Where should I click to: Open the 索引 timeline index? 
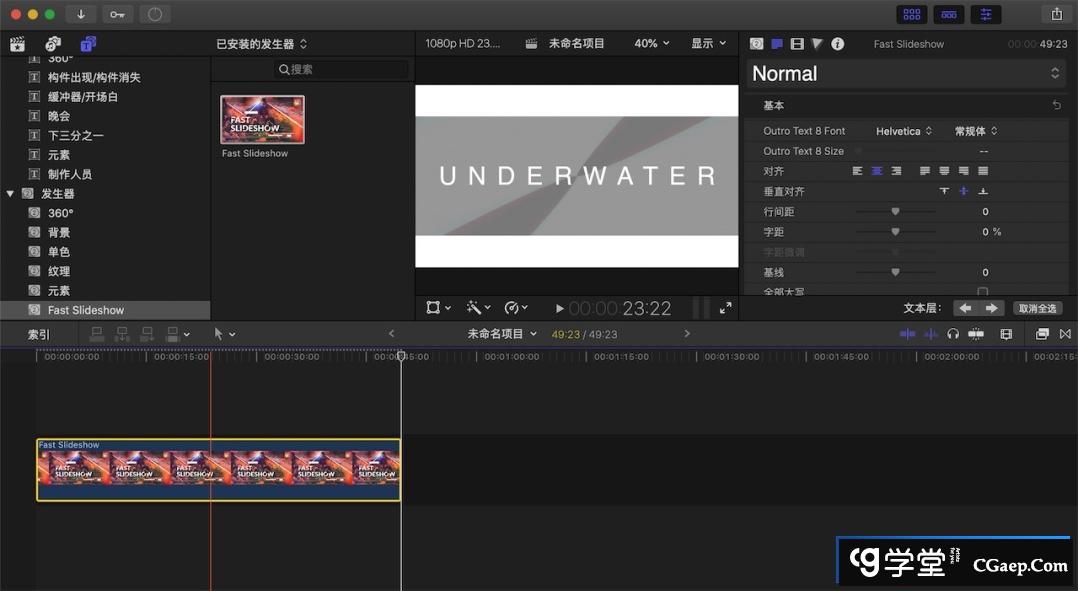38,334
